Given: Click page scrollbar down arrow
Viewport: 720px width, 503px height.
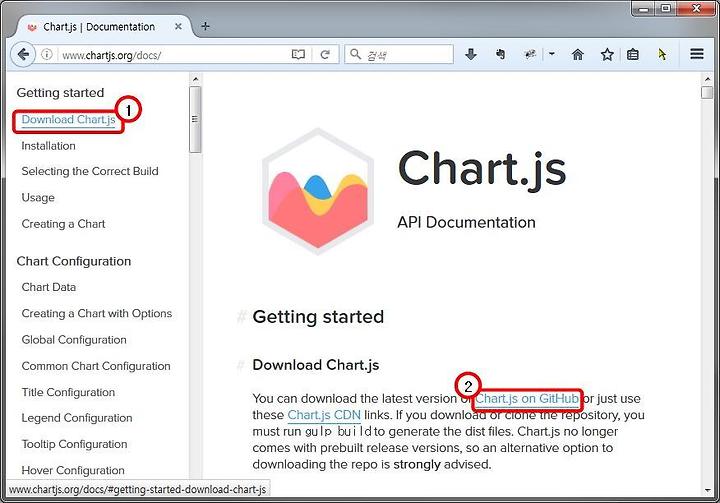Looking at the screenshot, I should pos(707,490).
